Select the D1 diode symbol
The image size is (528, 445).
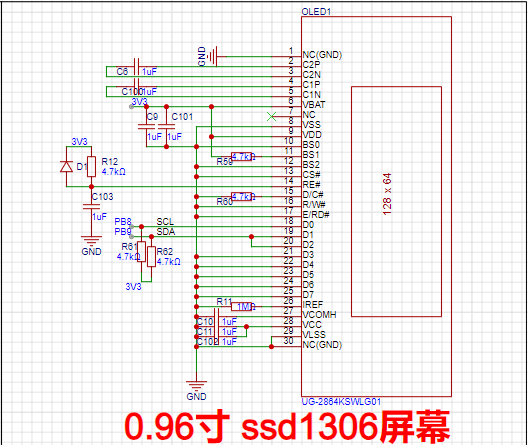pos(66,167)
